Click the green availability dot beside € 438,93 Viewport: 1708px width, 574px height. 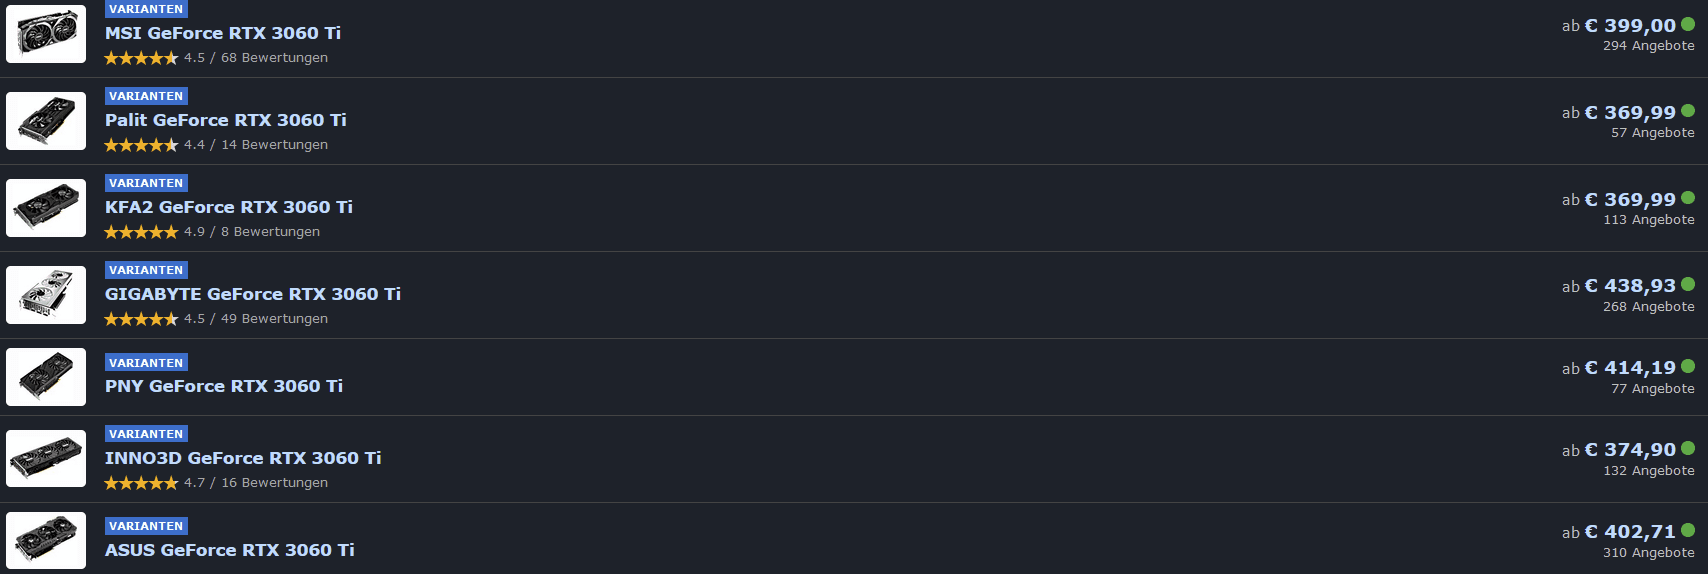[1688, 285]
